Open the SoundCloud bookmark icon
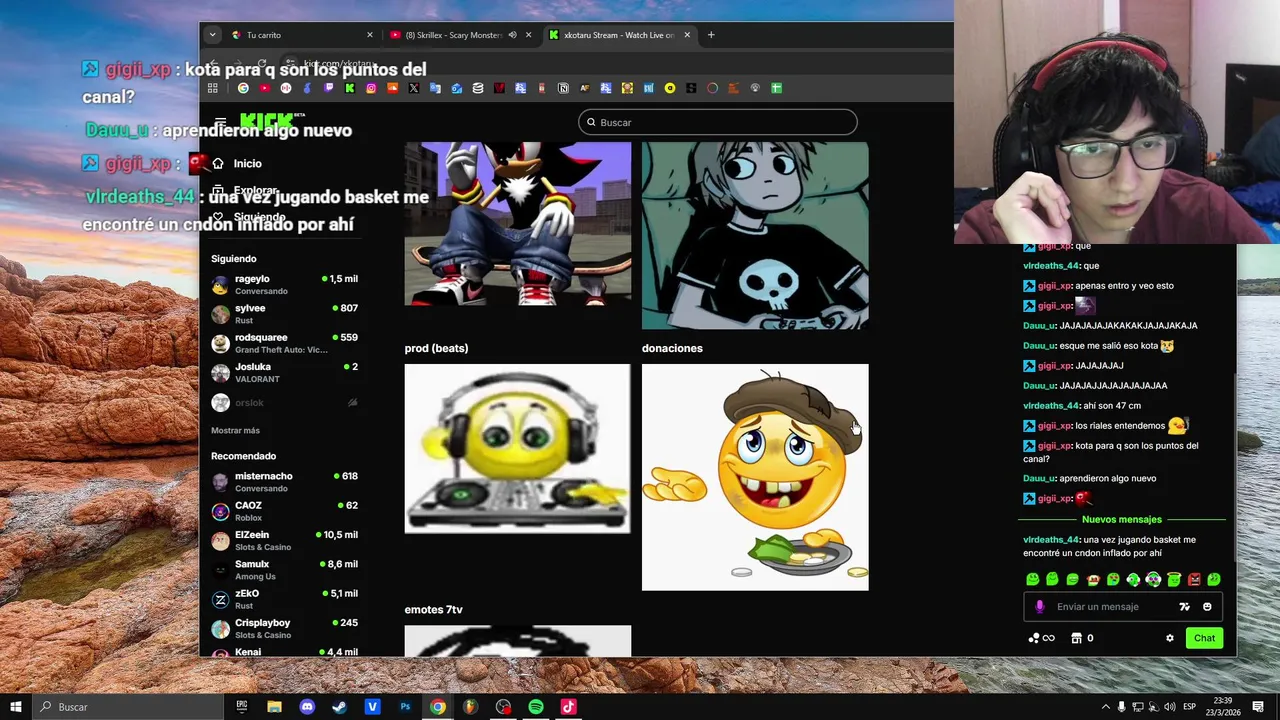1280x720 pixels. pos(392,88)
